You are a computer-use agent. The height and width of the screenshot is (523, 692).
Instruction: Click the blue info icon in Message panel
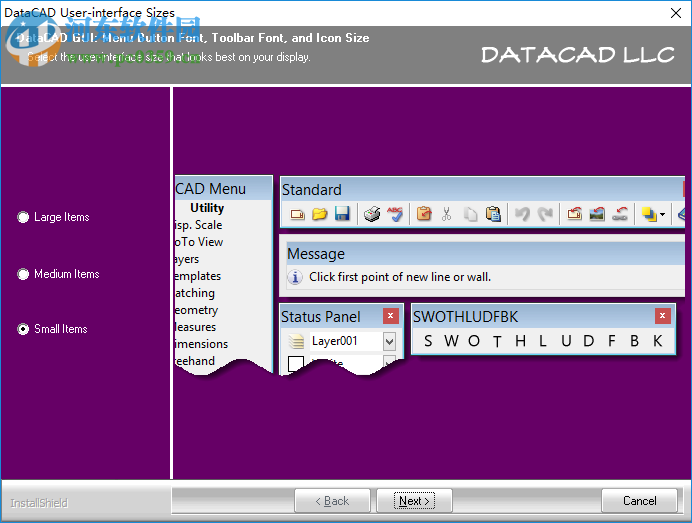click(295, 277)
